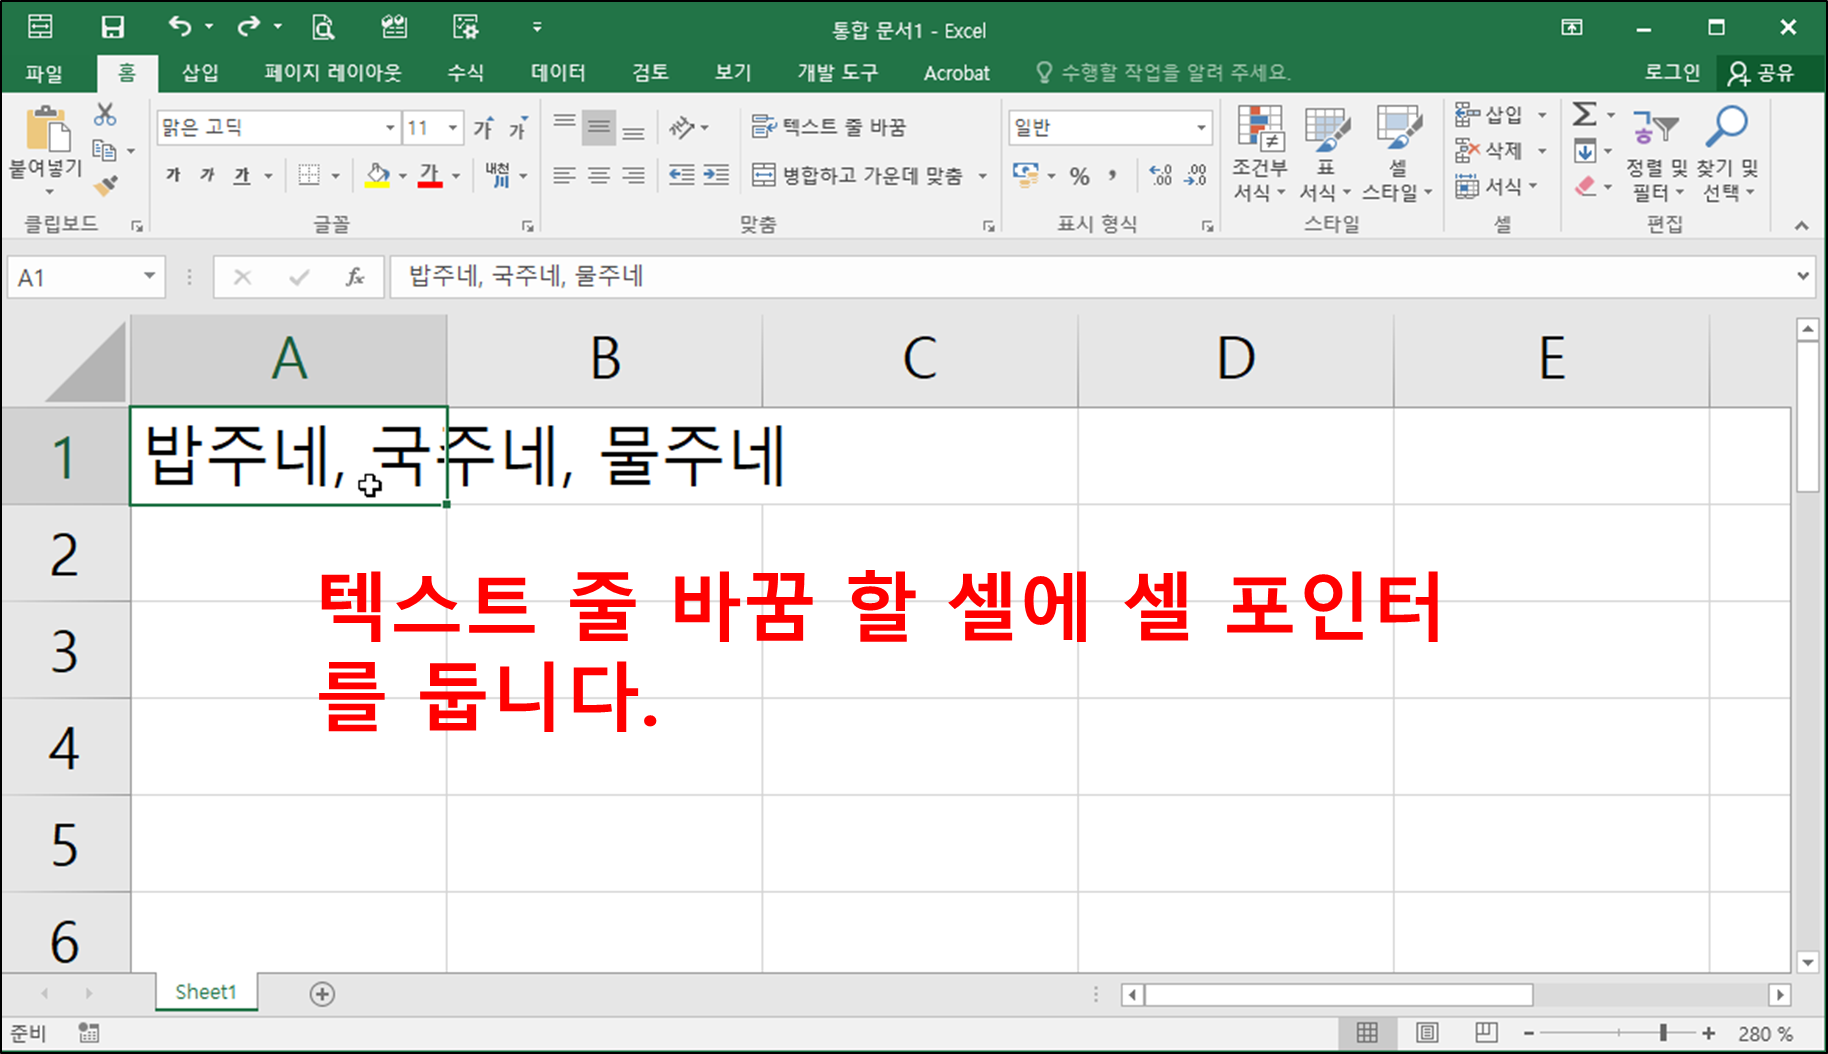
Task: Toggle italic formatting on cell A1
Action: coord(206,175)
